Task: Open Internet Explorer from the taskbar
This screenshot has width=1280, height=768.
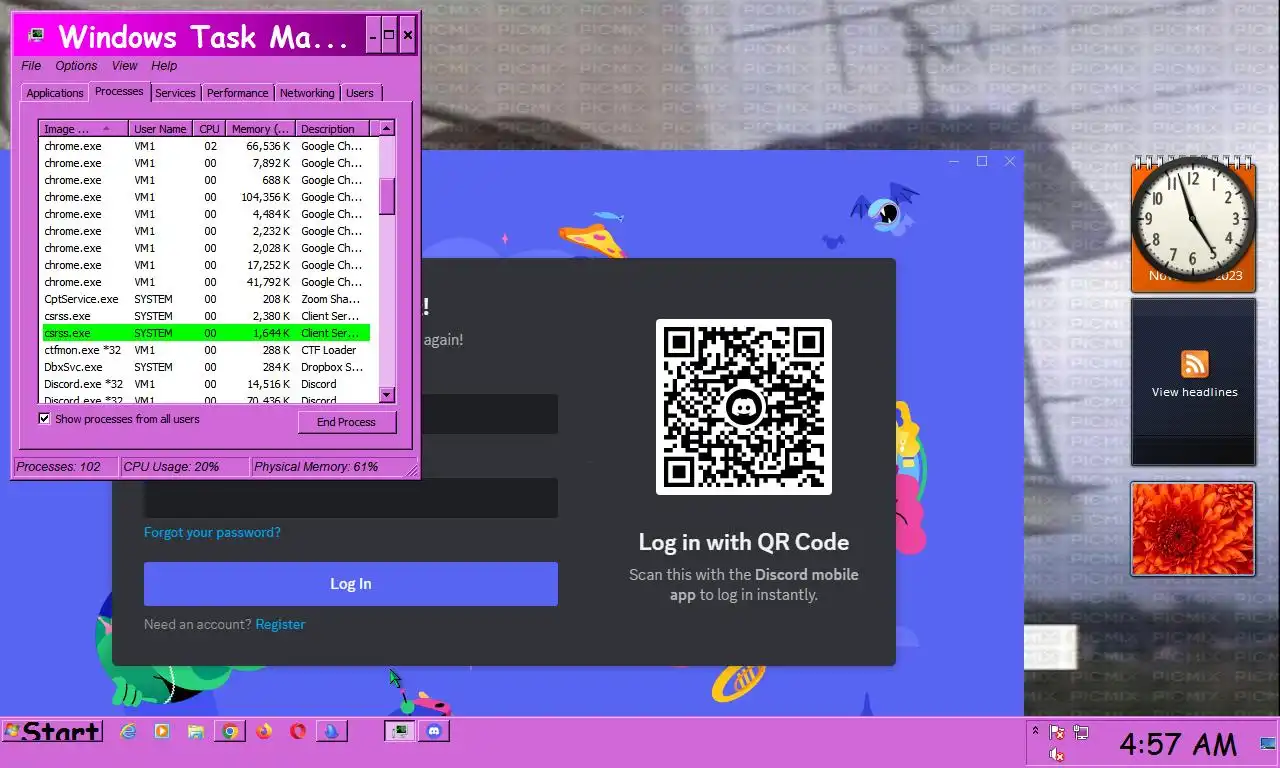Action: click(128, 732)
